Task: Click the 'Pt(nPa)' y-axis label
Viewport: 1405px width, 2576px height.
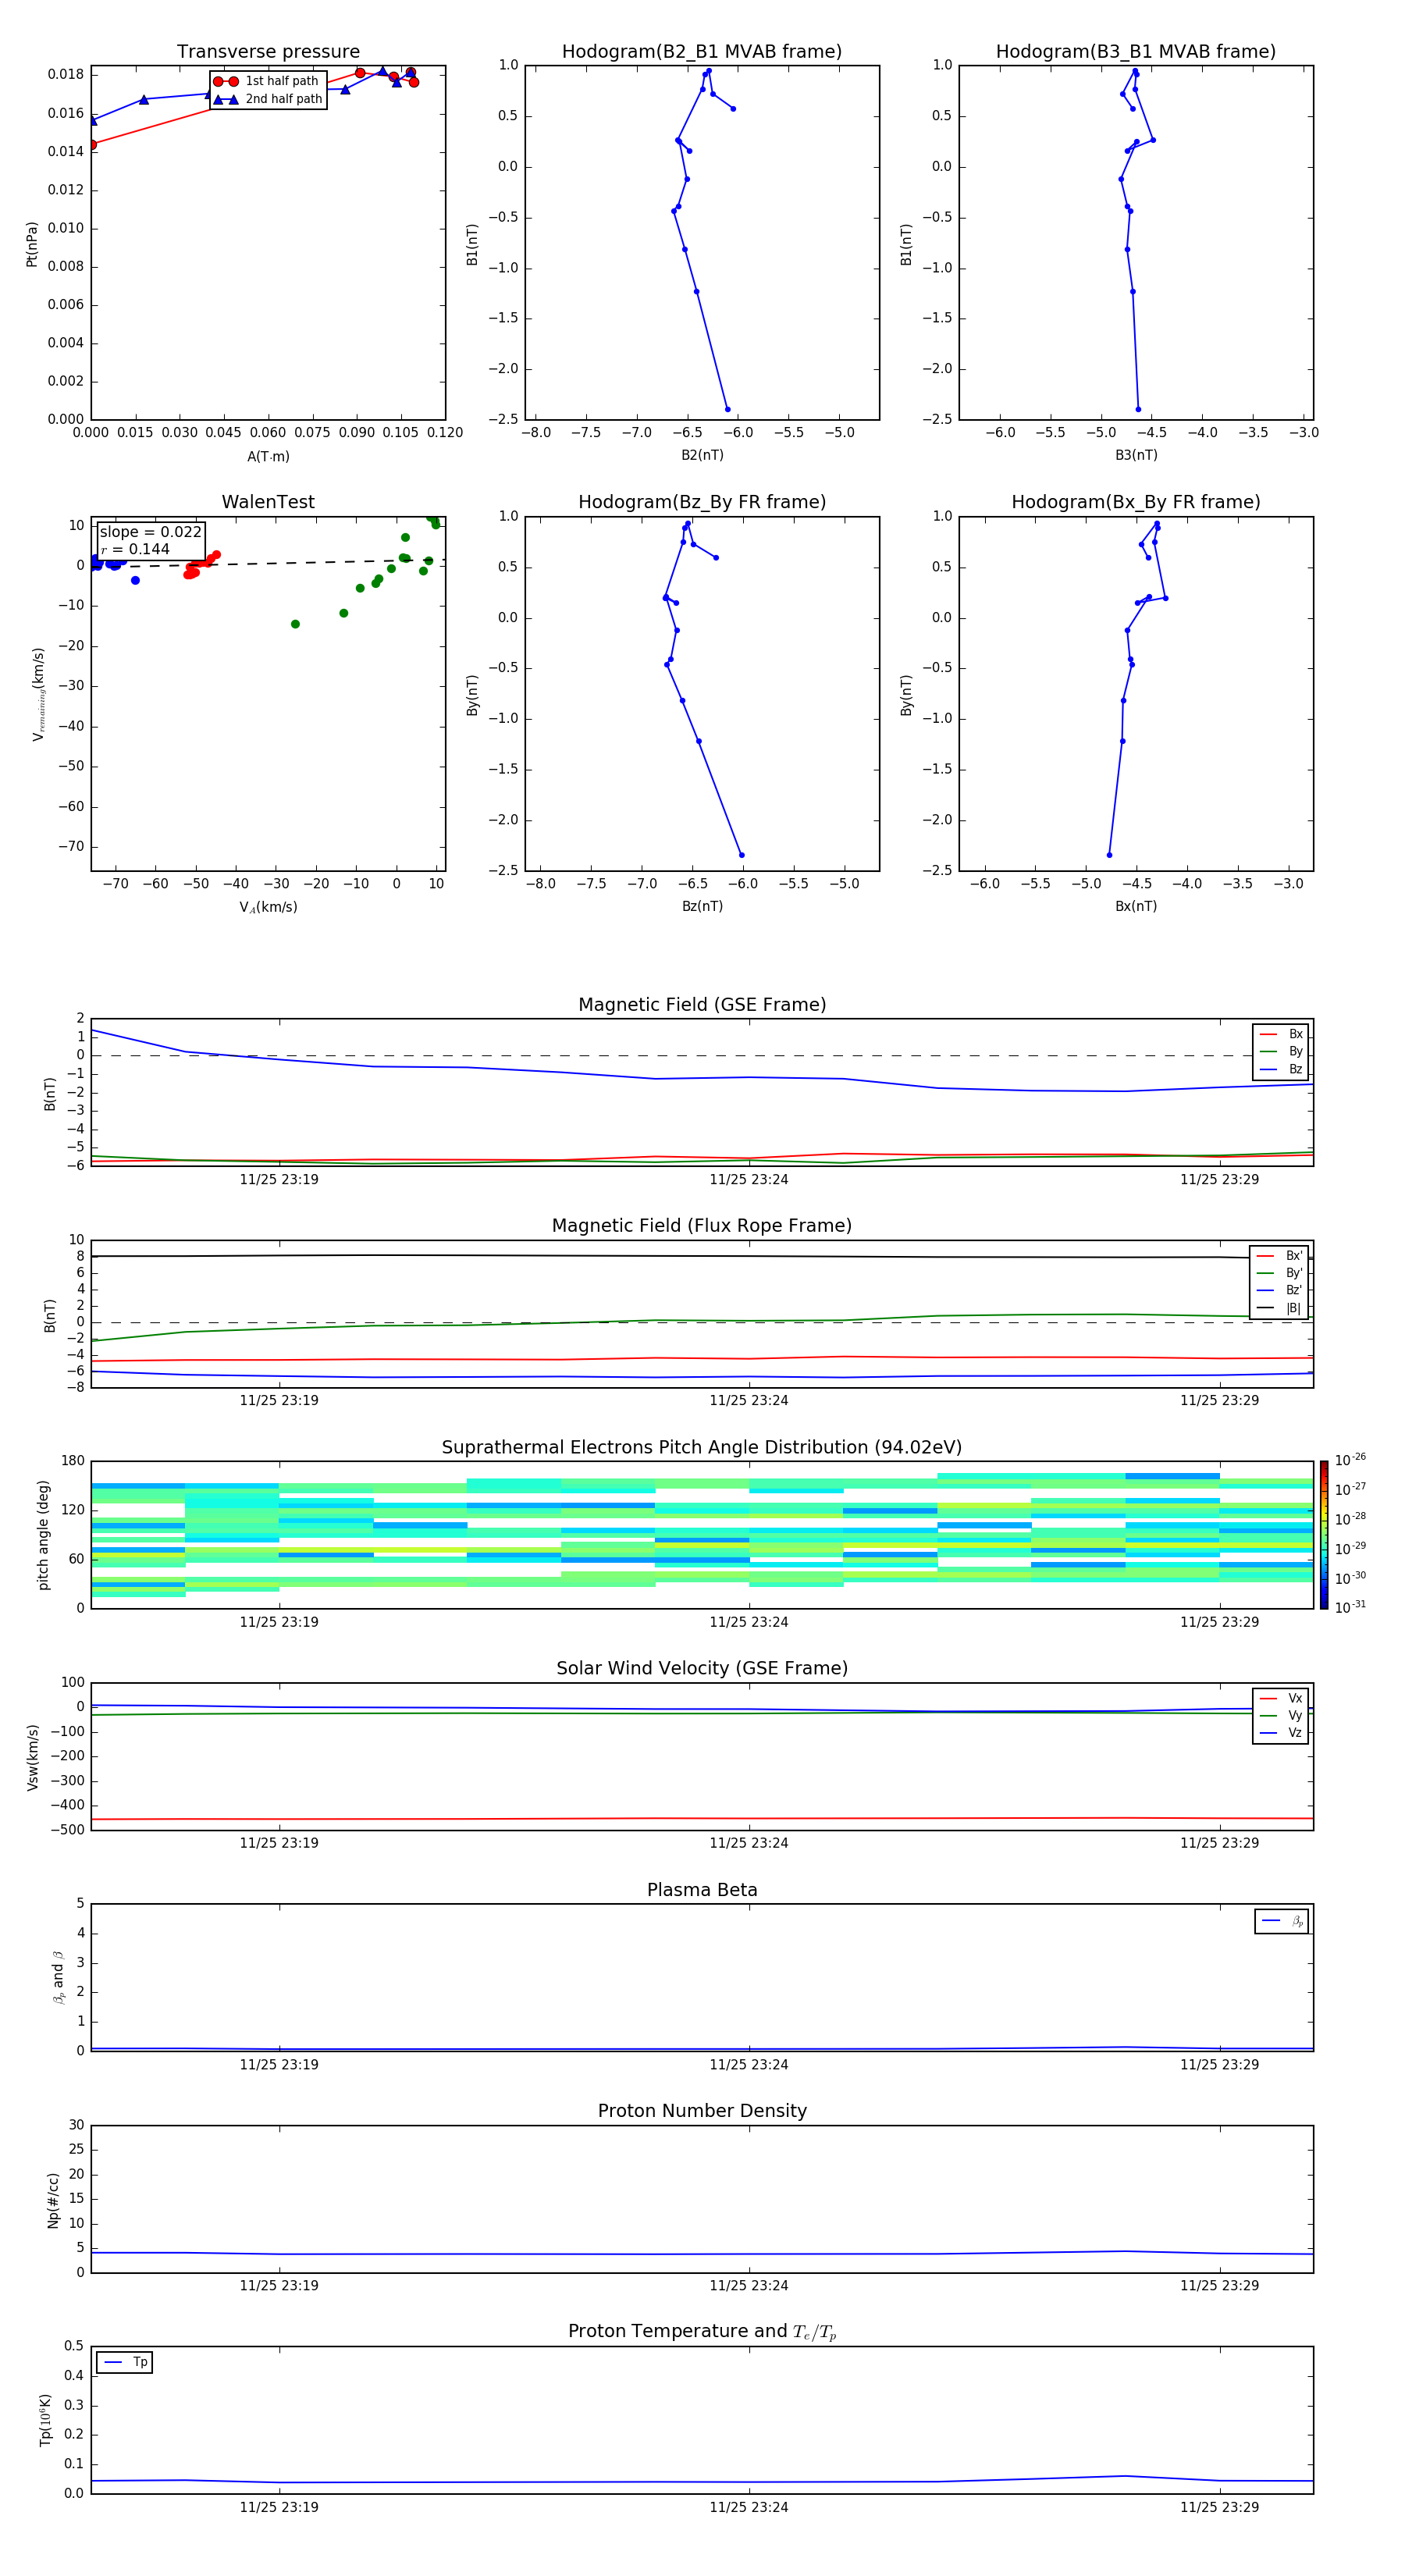Action: coord(32,244)
